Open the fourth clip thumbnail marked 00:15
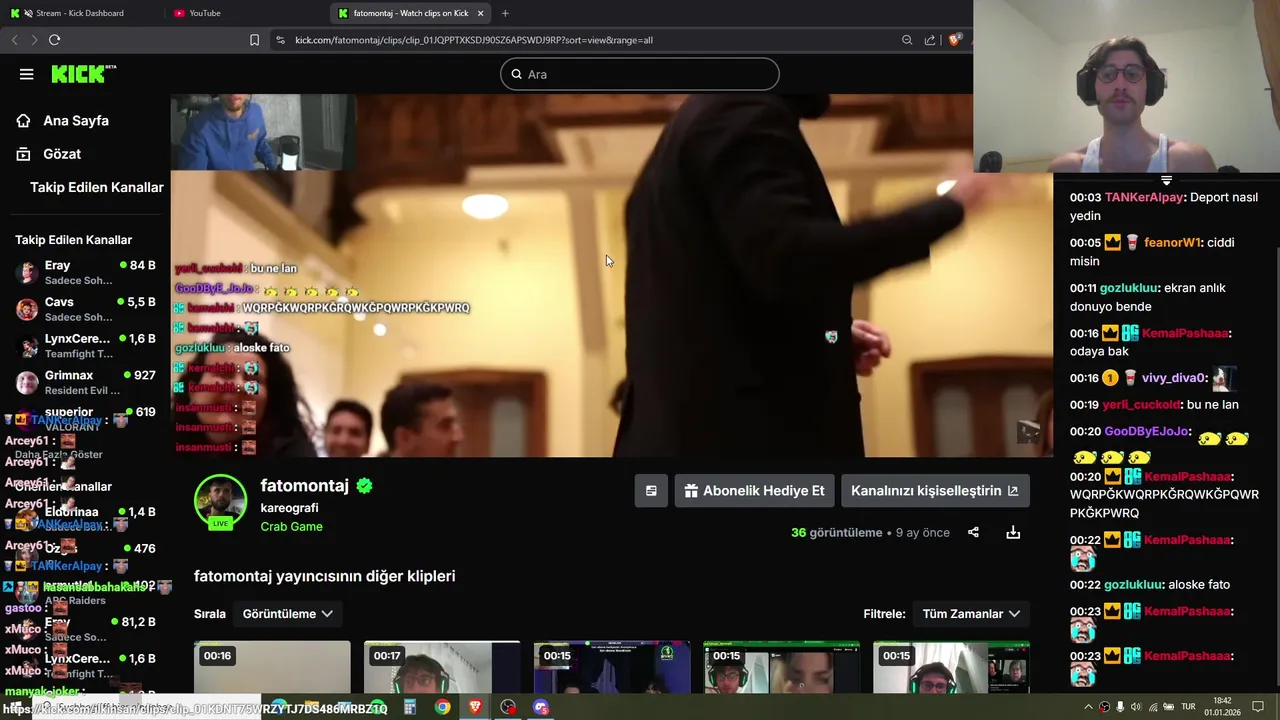The width and height of the screenshot is (1280, 720). 781,667
